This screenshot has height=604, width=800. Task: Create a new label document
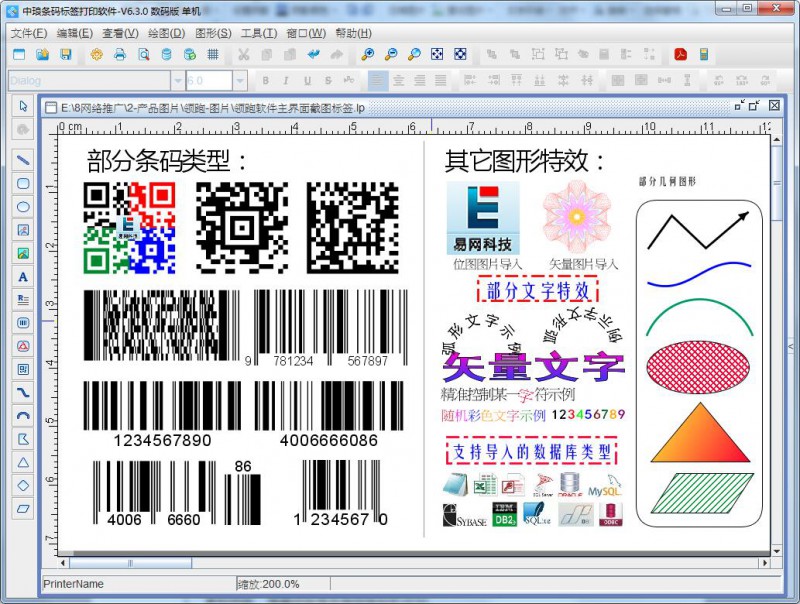[x=19, y=54]
